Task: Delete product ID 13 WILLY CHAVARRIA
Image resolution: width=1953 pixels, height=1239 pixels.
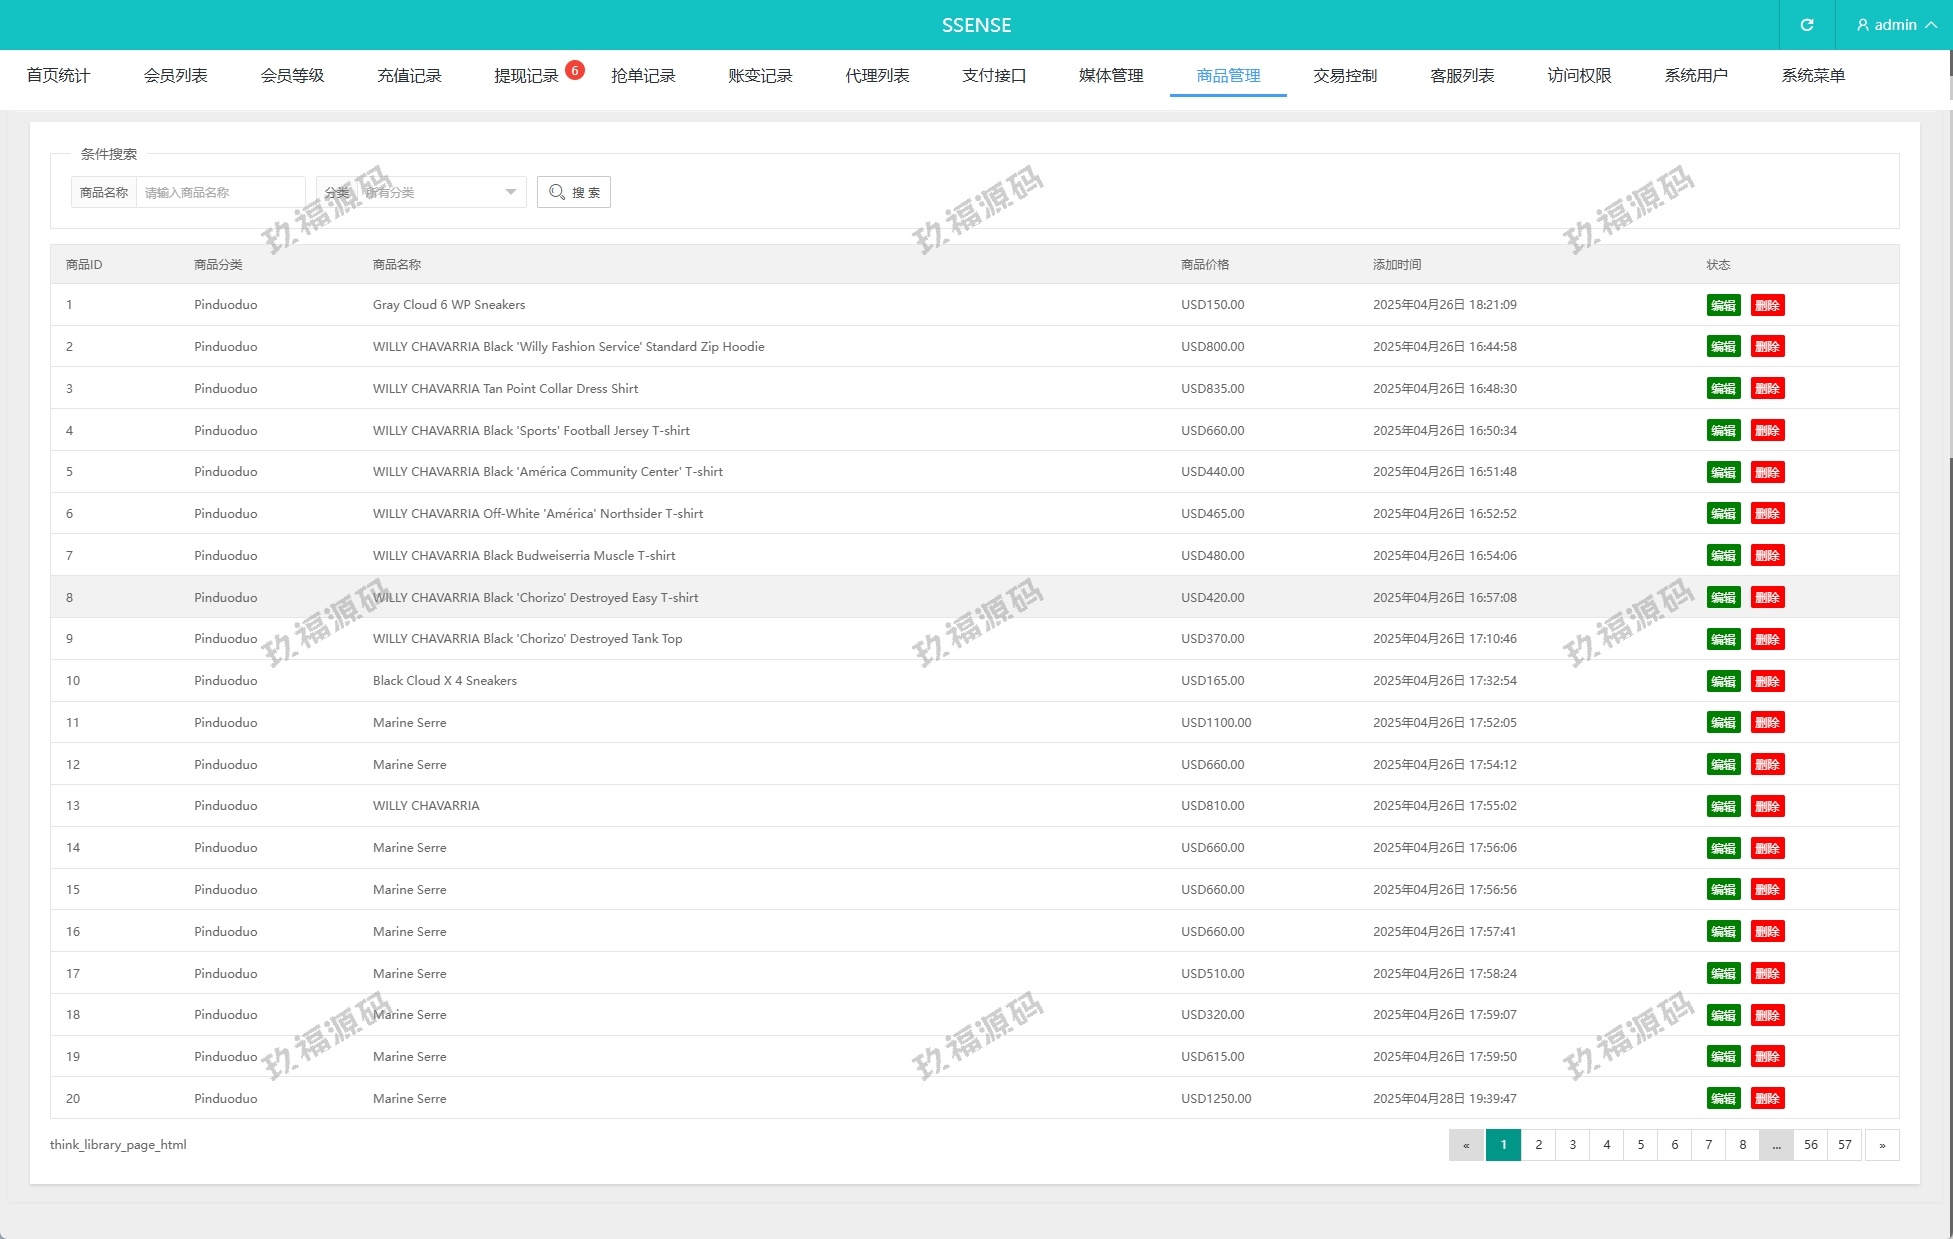Action: click(1767, 806)
